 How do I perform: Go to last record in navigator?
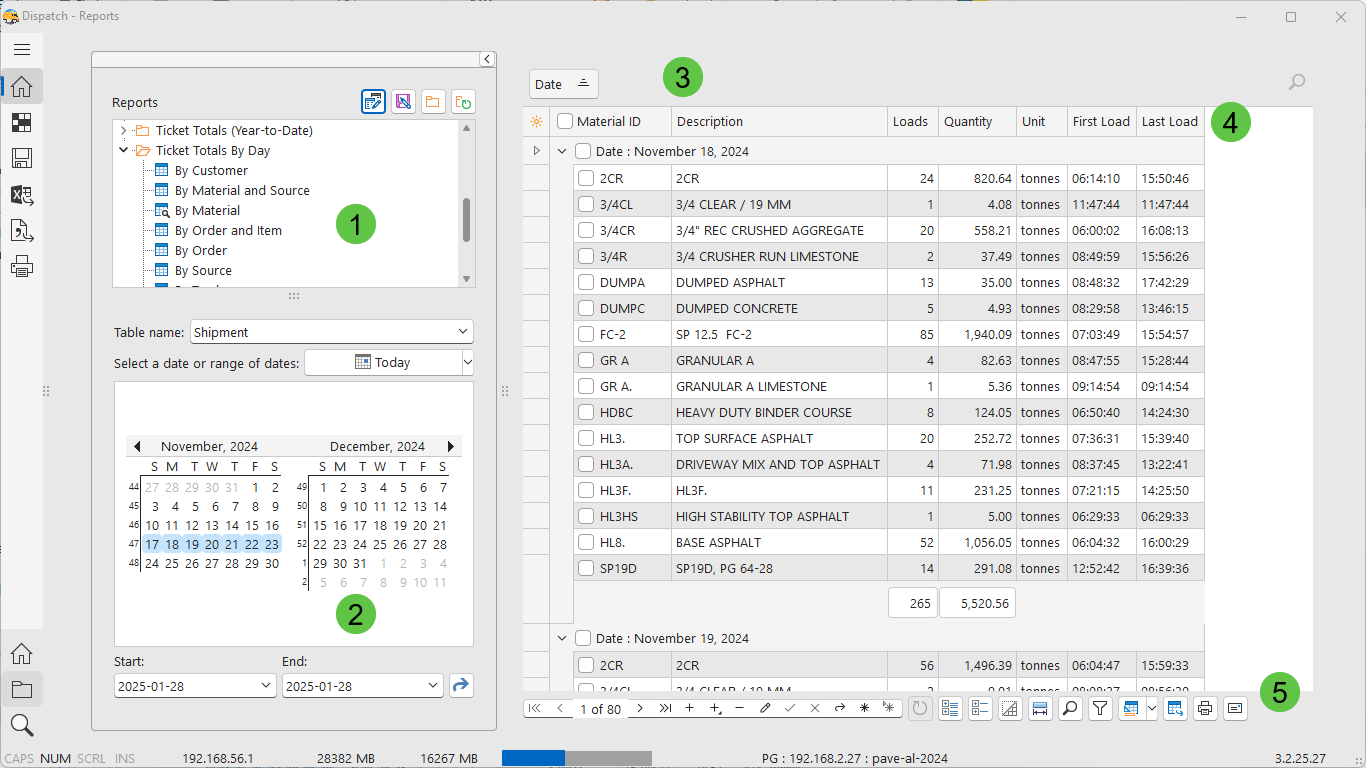665,708
